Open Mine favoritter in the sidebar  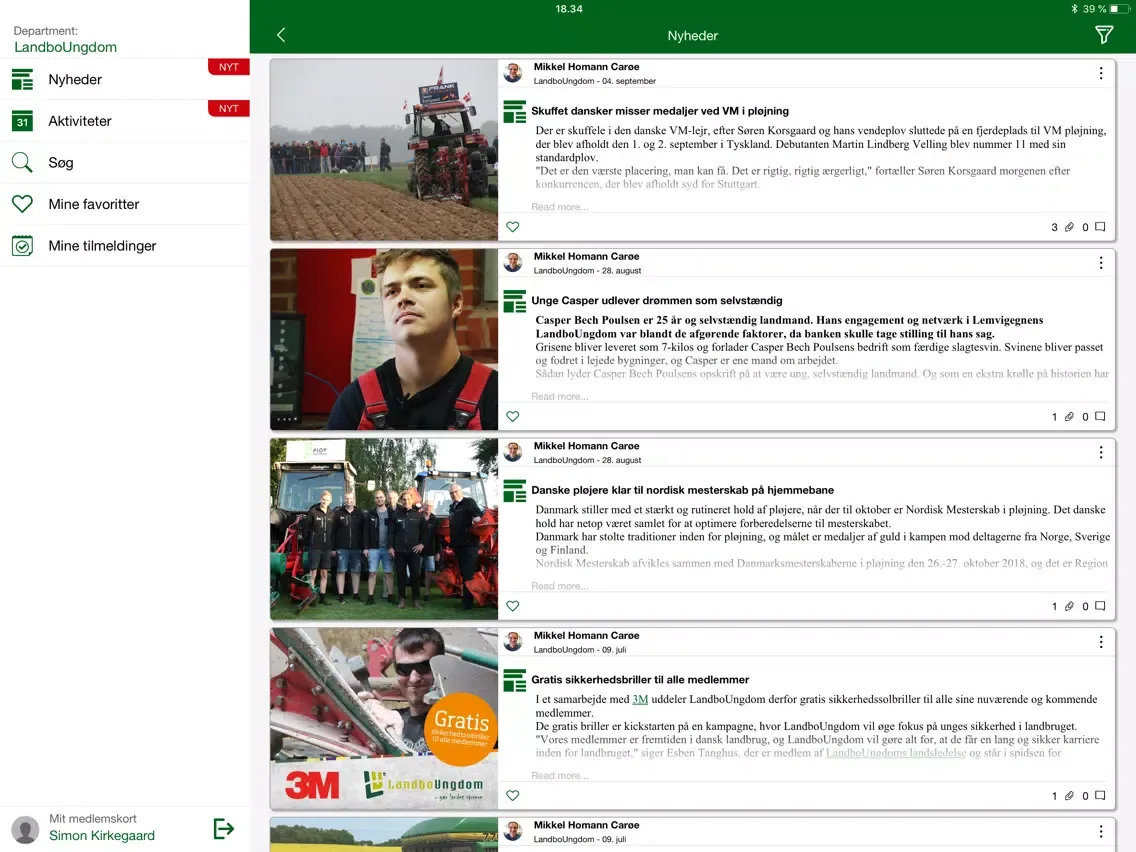point(125,204)
